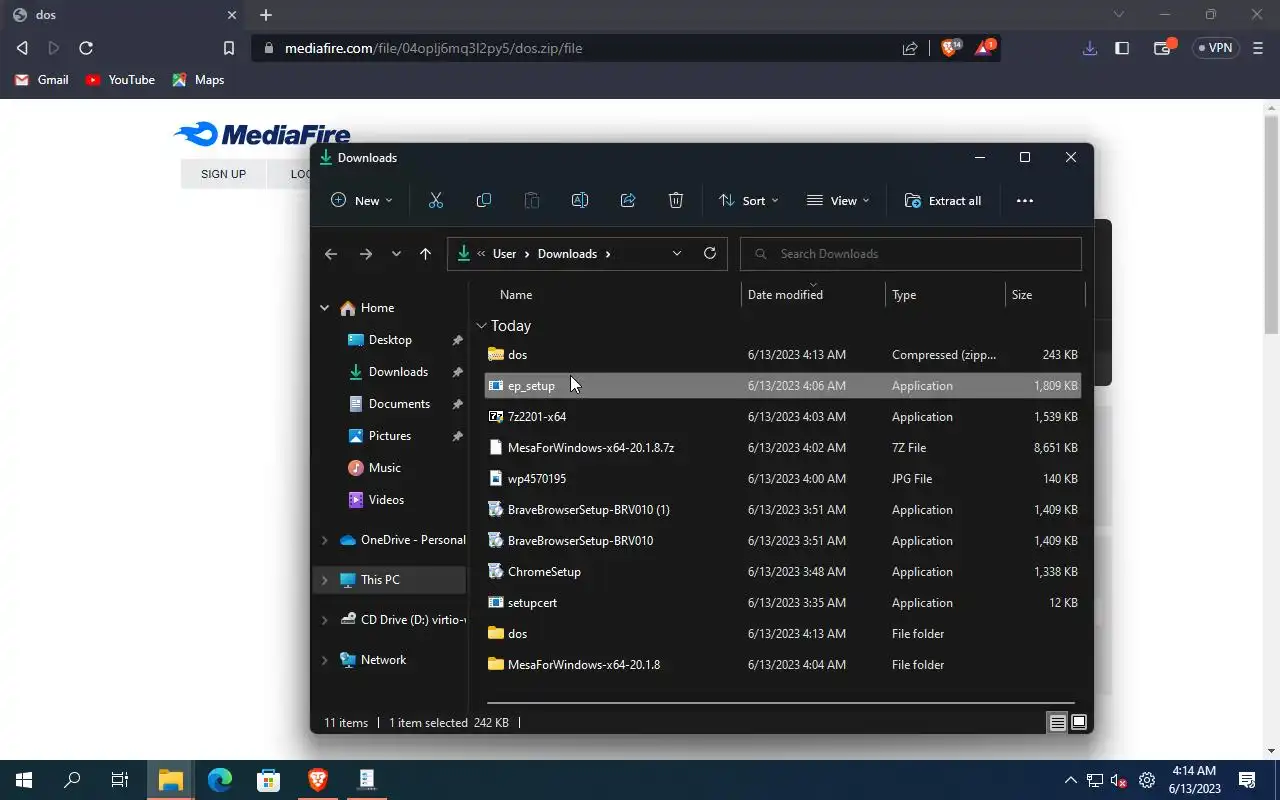Go up one folder level arrow
This screenshot has width=1280, height=800.
point(425,254)
